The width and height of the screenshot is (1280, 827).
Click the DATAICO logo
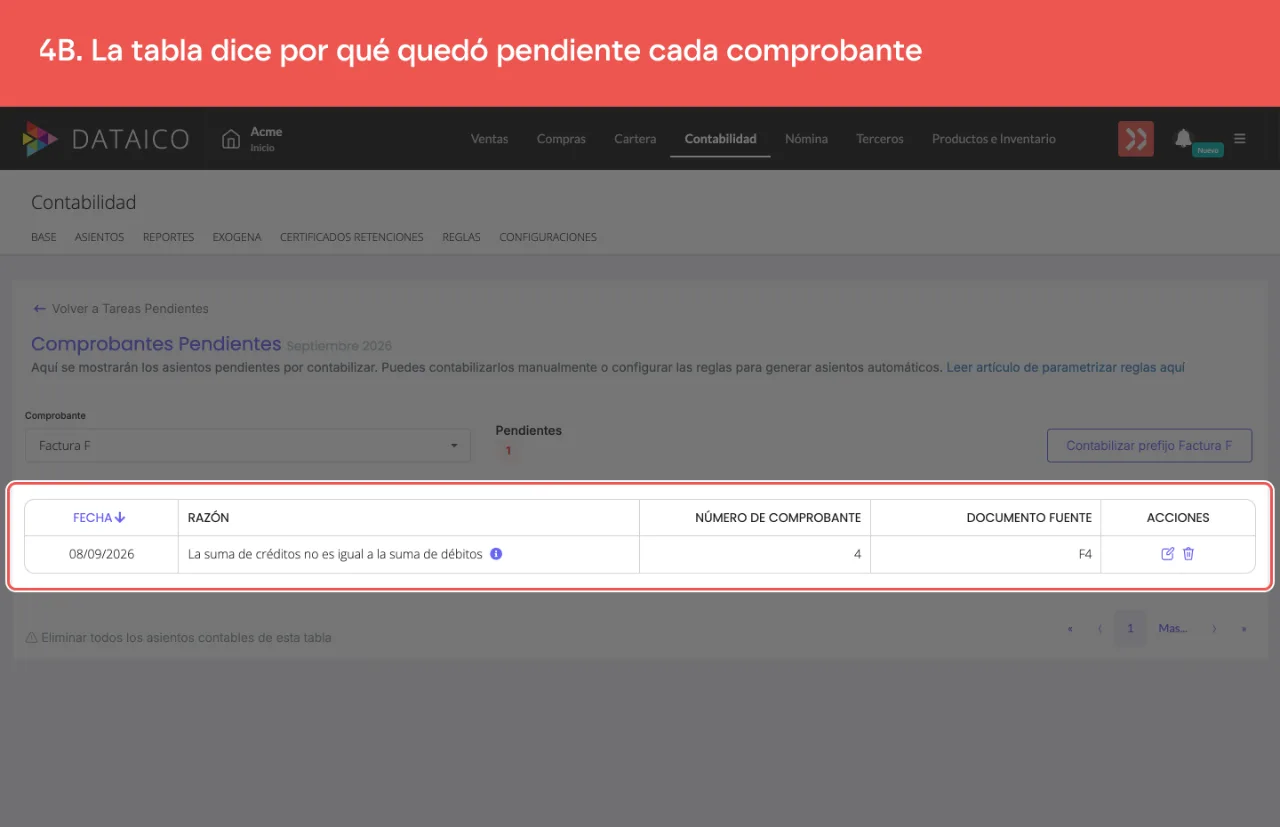click(106, 139)
